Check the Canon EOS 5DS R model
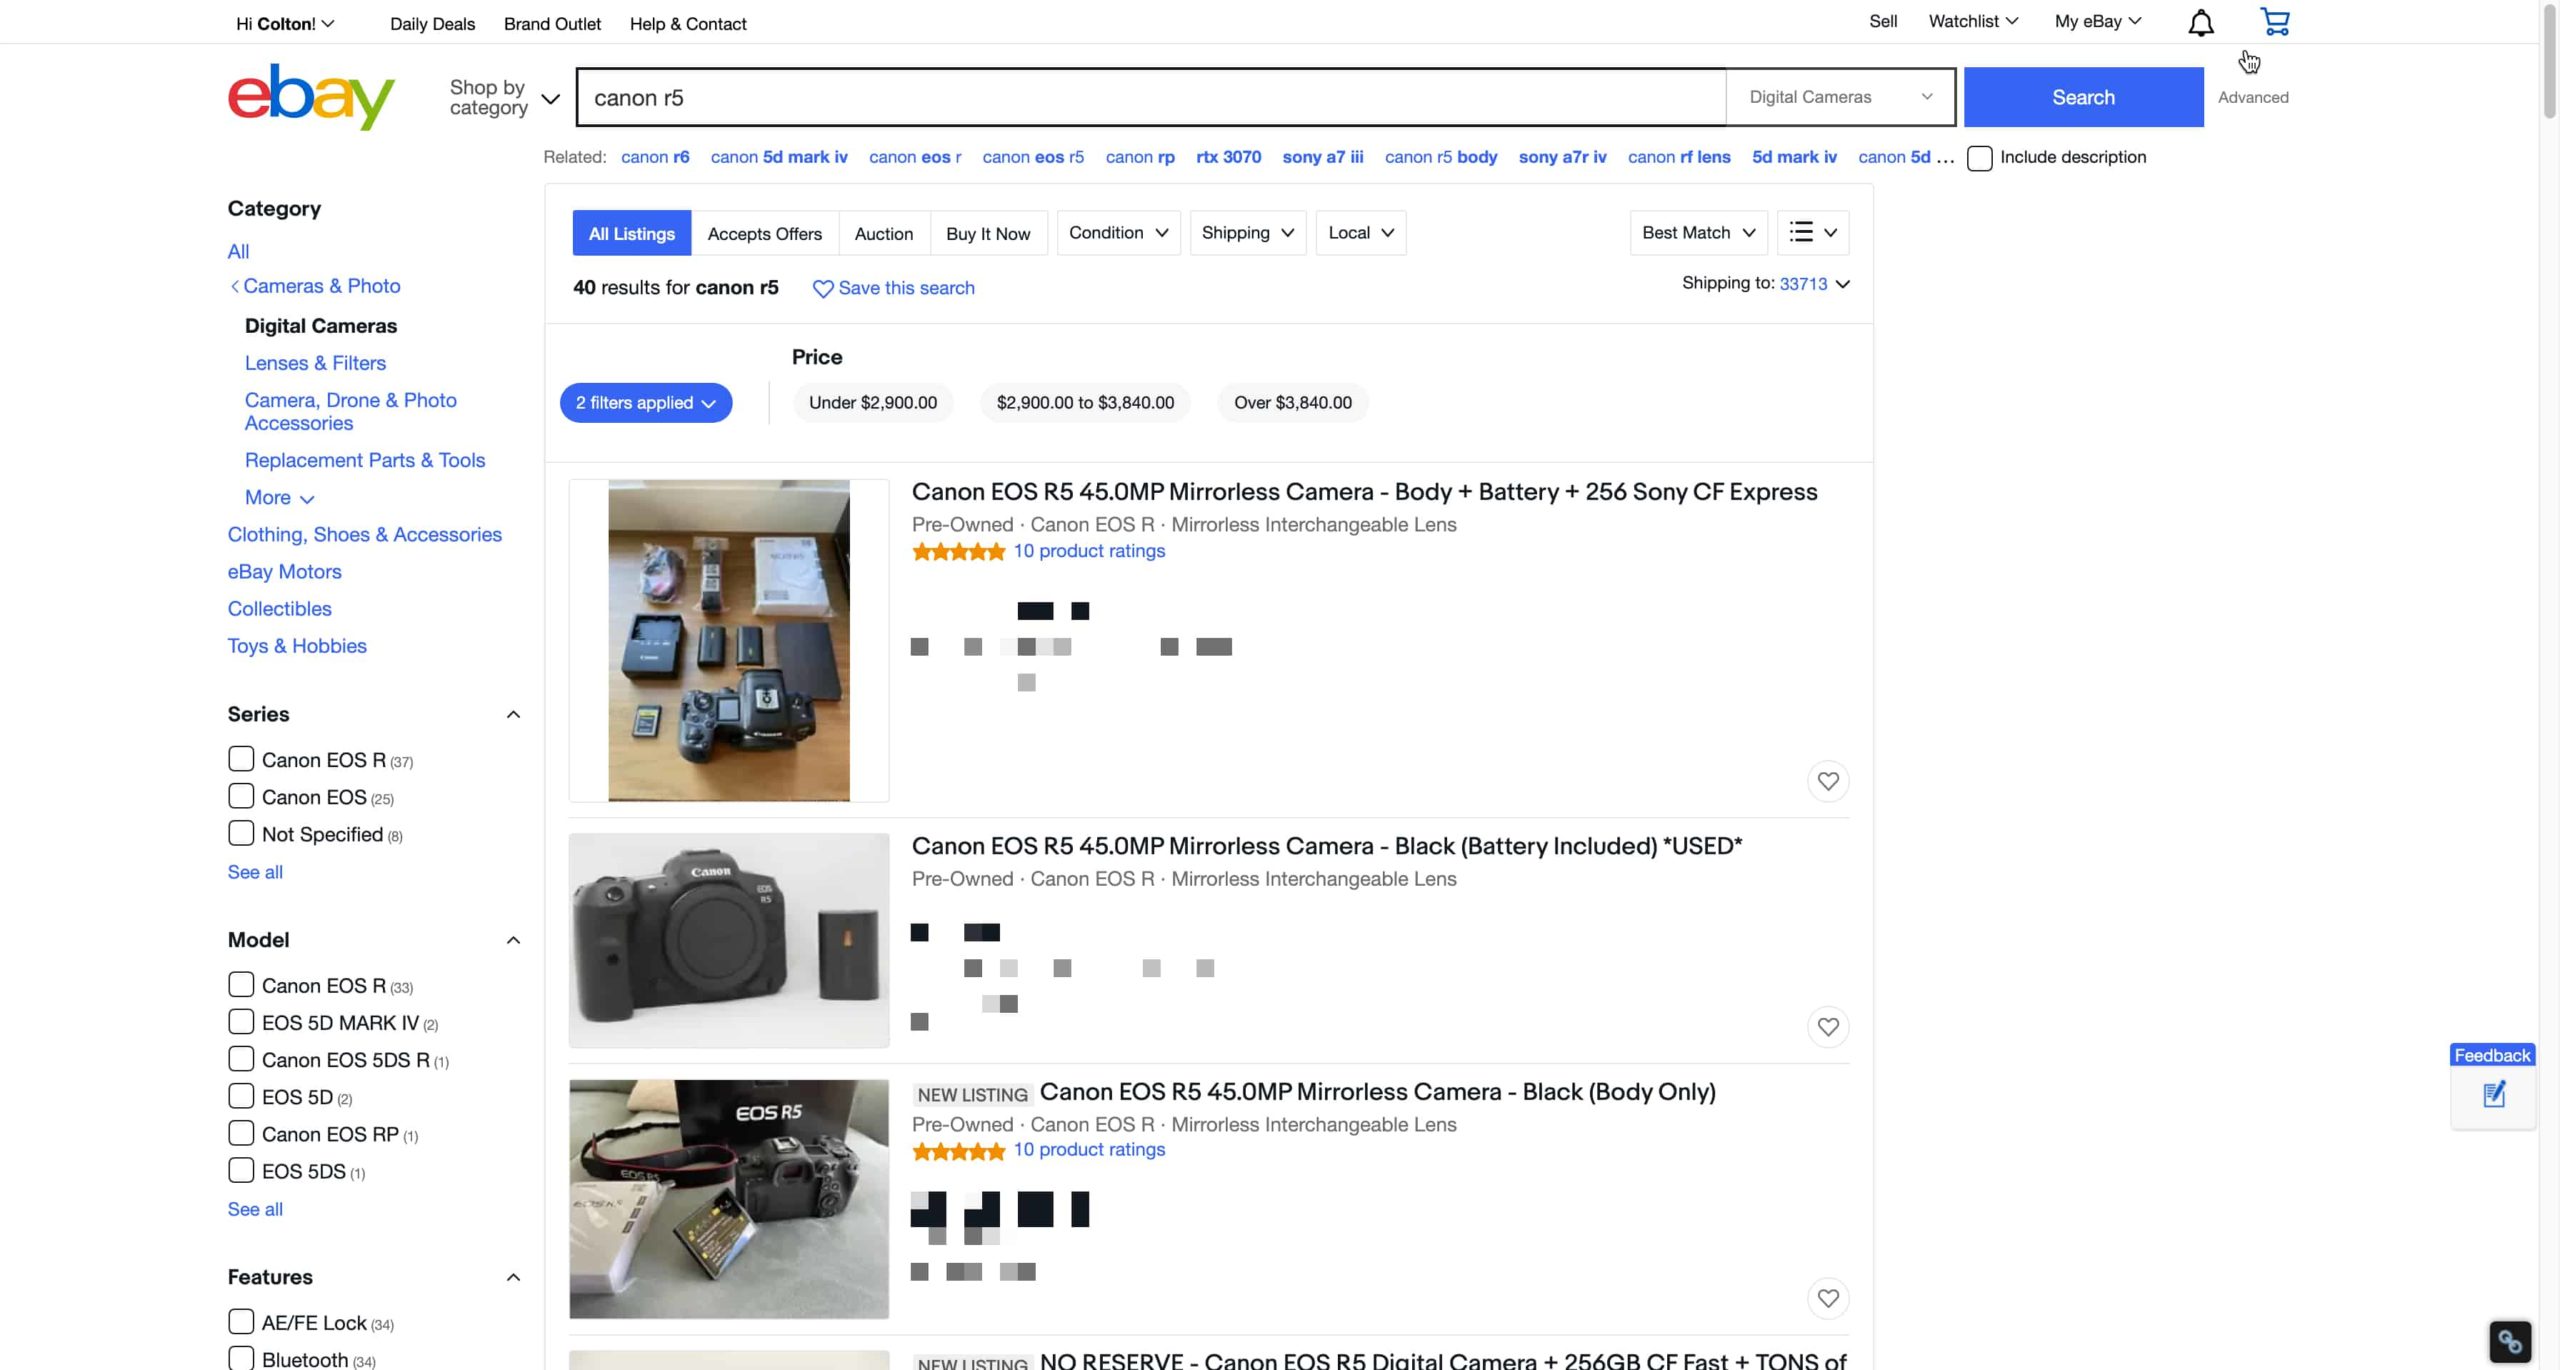This screenshot has height=1370, width=2560. tap(241, 1059)
